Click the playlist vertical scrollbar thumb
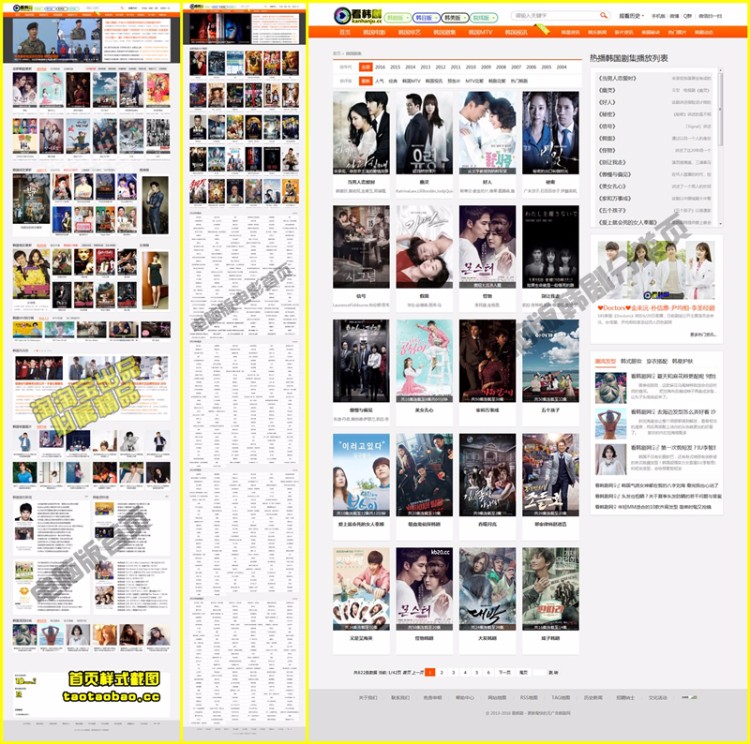This screenshot has width=750, height=744. [x=720, y=109]
